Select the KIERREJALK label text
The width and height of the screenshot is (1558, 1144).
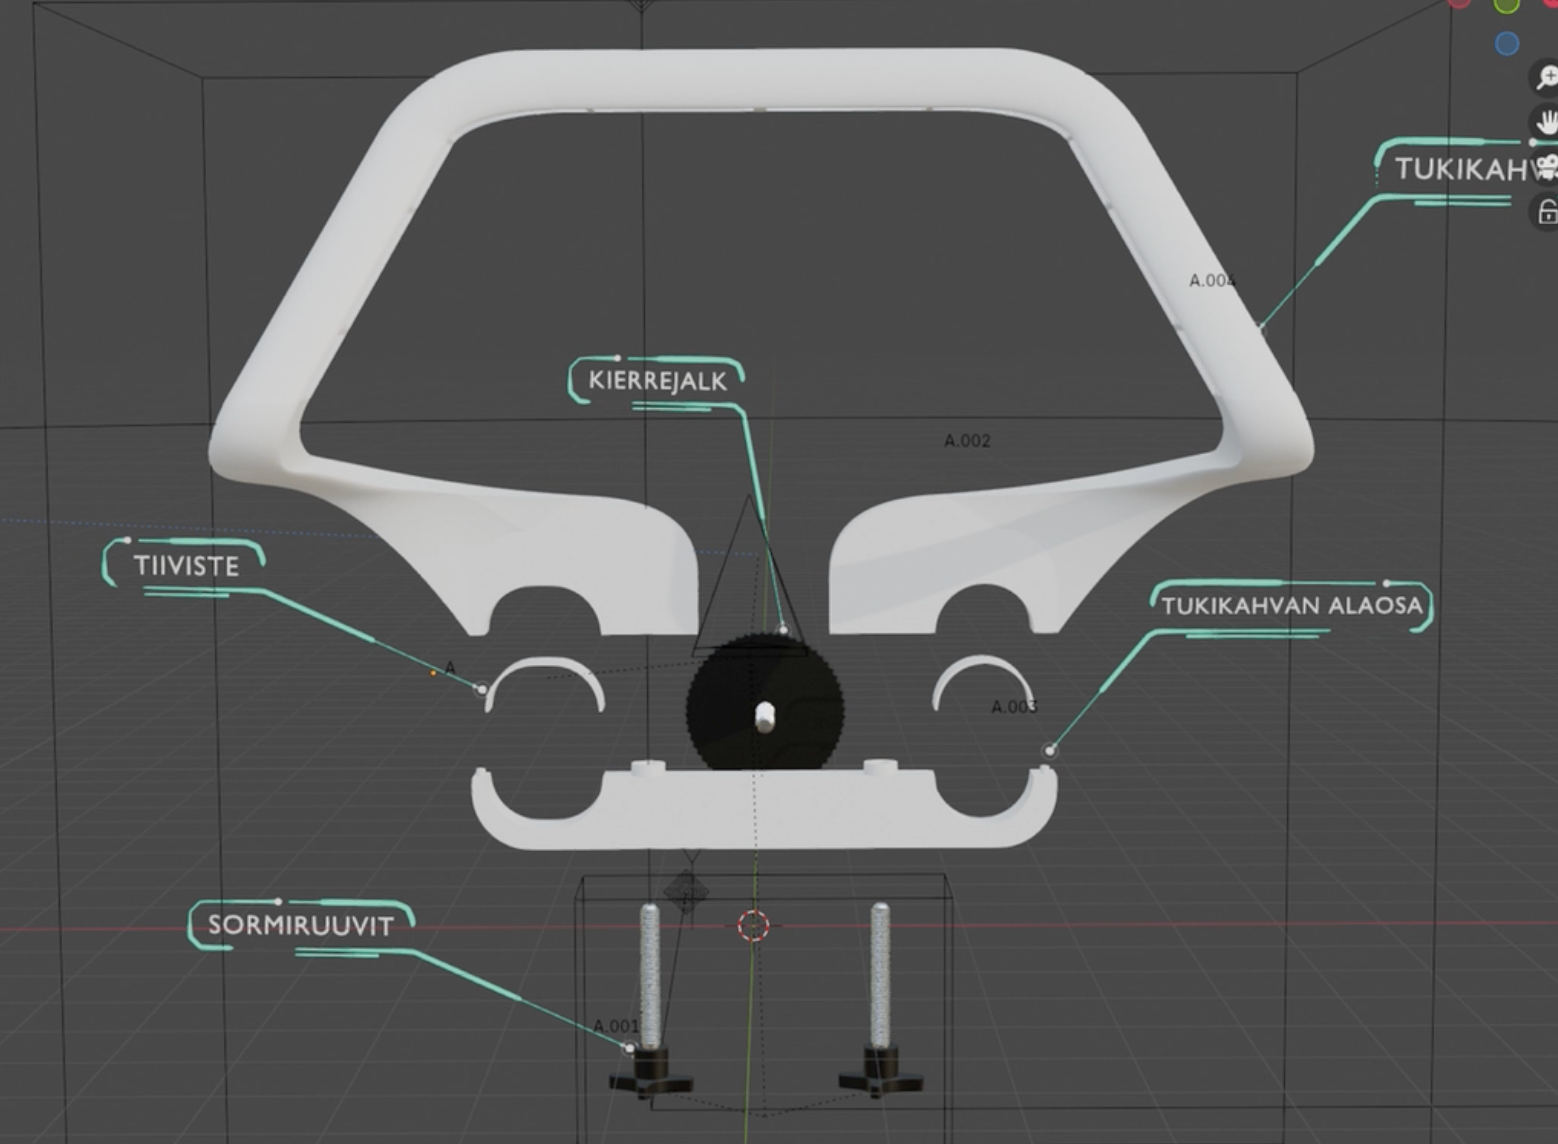coord(657,381)
